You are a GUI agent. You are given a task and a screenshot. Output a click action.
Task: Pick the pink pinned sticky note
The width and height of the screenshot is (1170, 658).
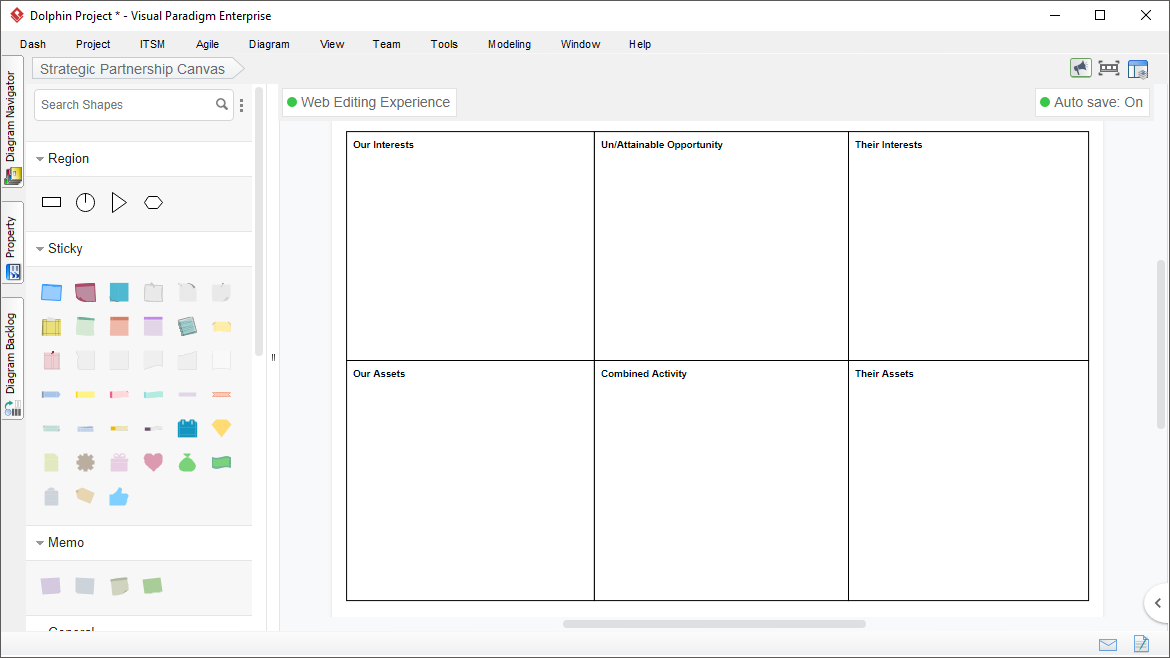[51, 360]
